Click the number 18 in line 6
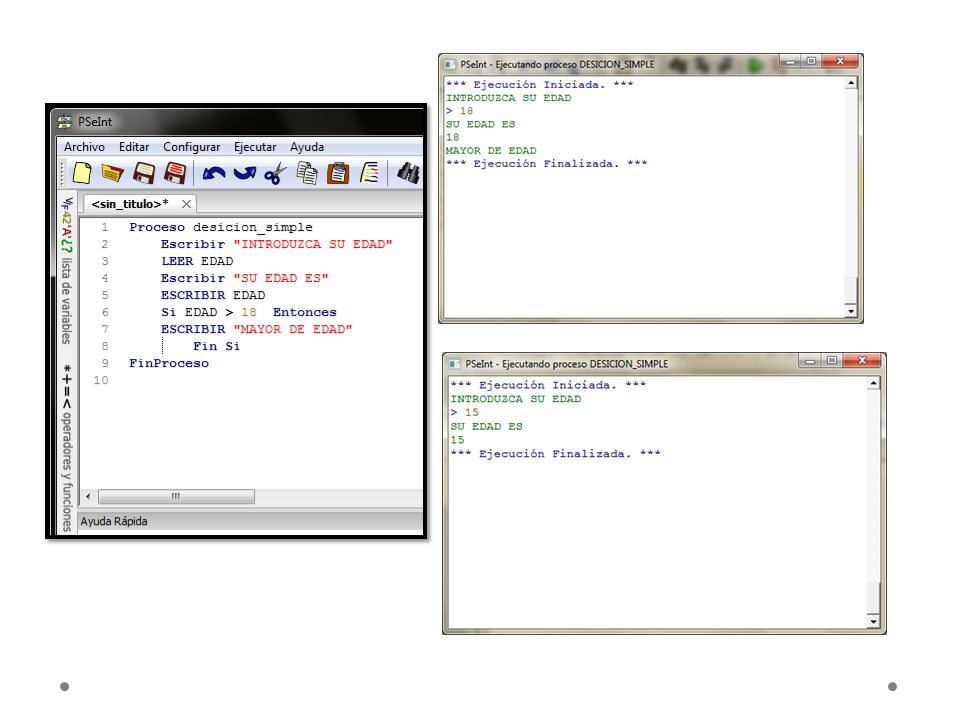Image resolution: width=960 pixels, height=720 pixels. (249, 312)
